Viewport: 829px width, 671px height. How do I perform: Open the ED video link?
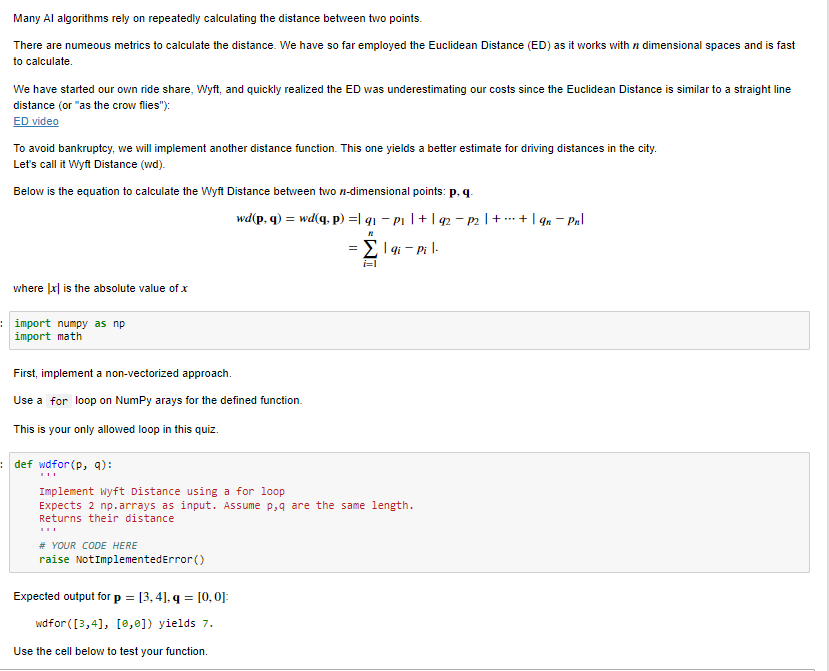coord(35,120)
